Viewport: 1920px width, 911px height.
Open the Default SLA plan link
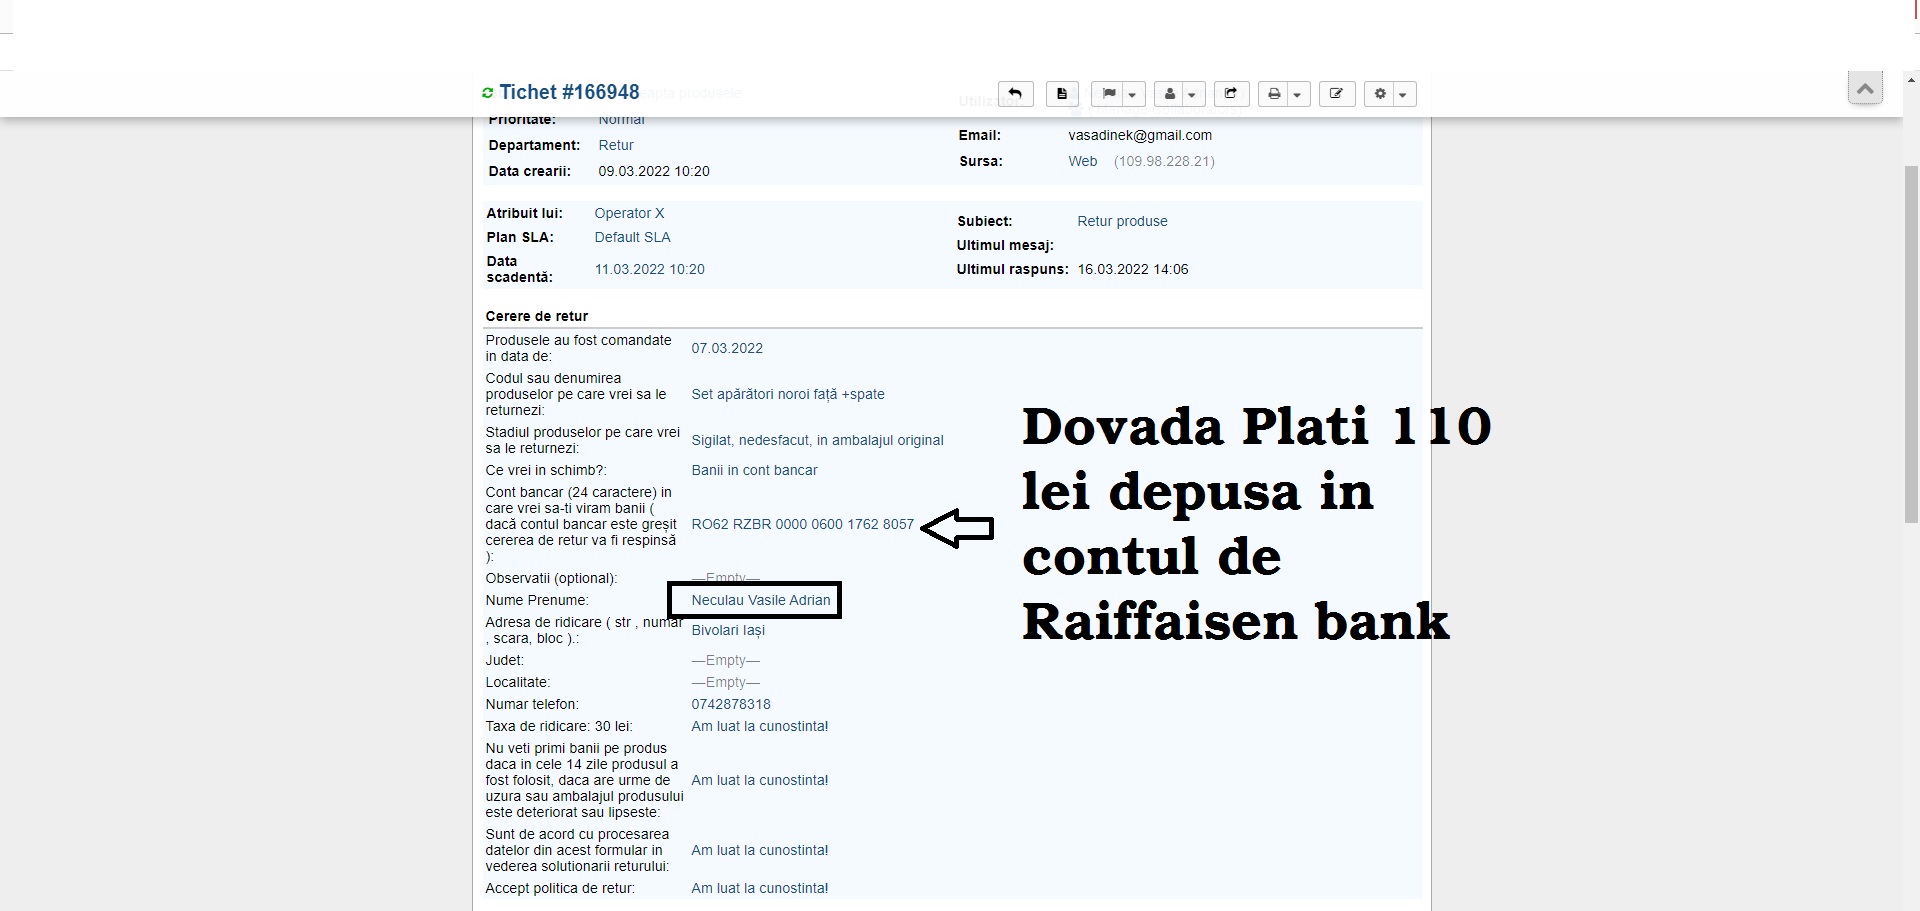[x=632, y=237]
